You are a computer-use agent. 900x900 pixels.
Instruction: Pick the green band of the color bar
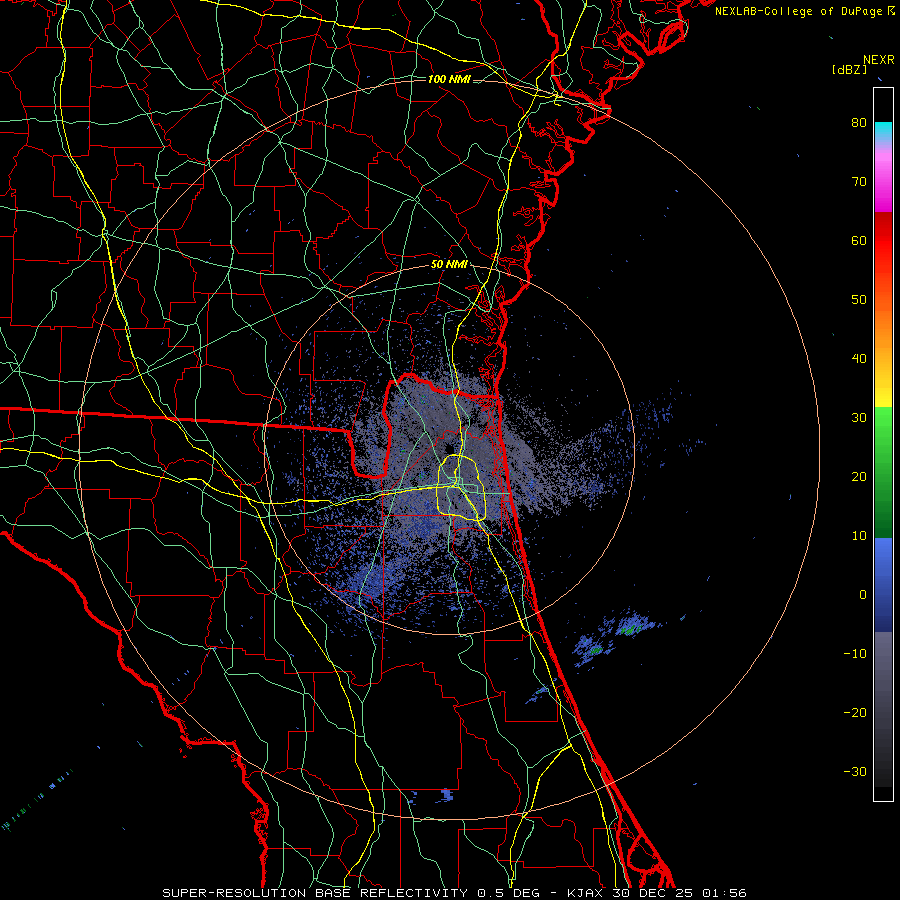883,472
